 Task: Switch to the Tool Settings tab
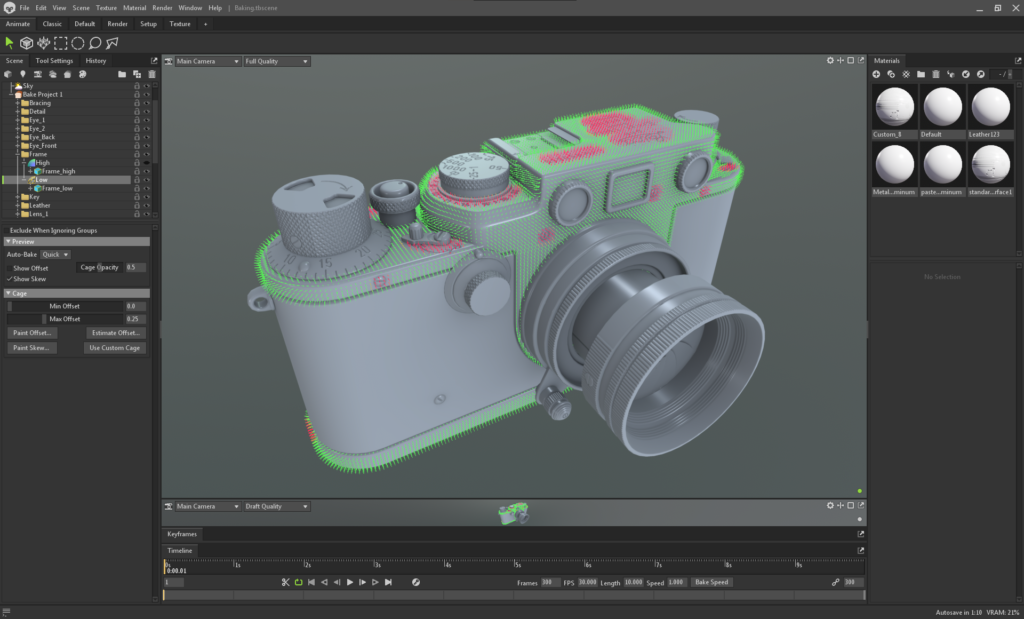coord(54,61)
